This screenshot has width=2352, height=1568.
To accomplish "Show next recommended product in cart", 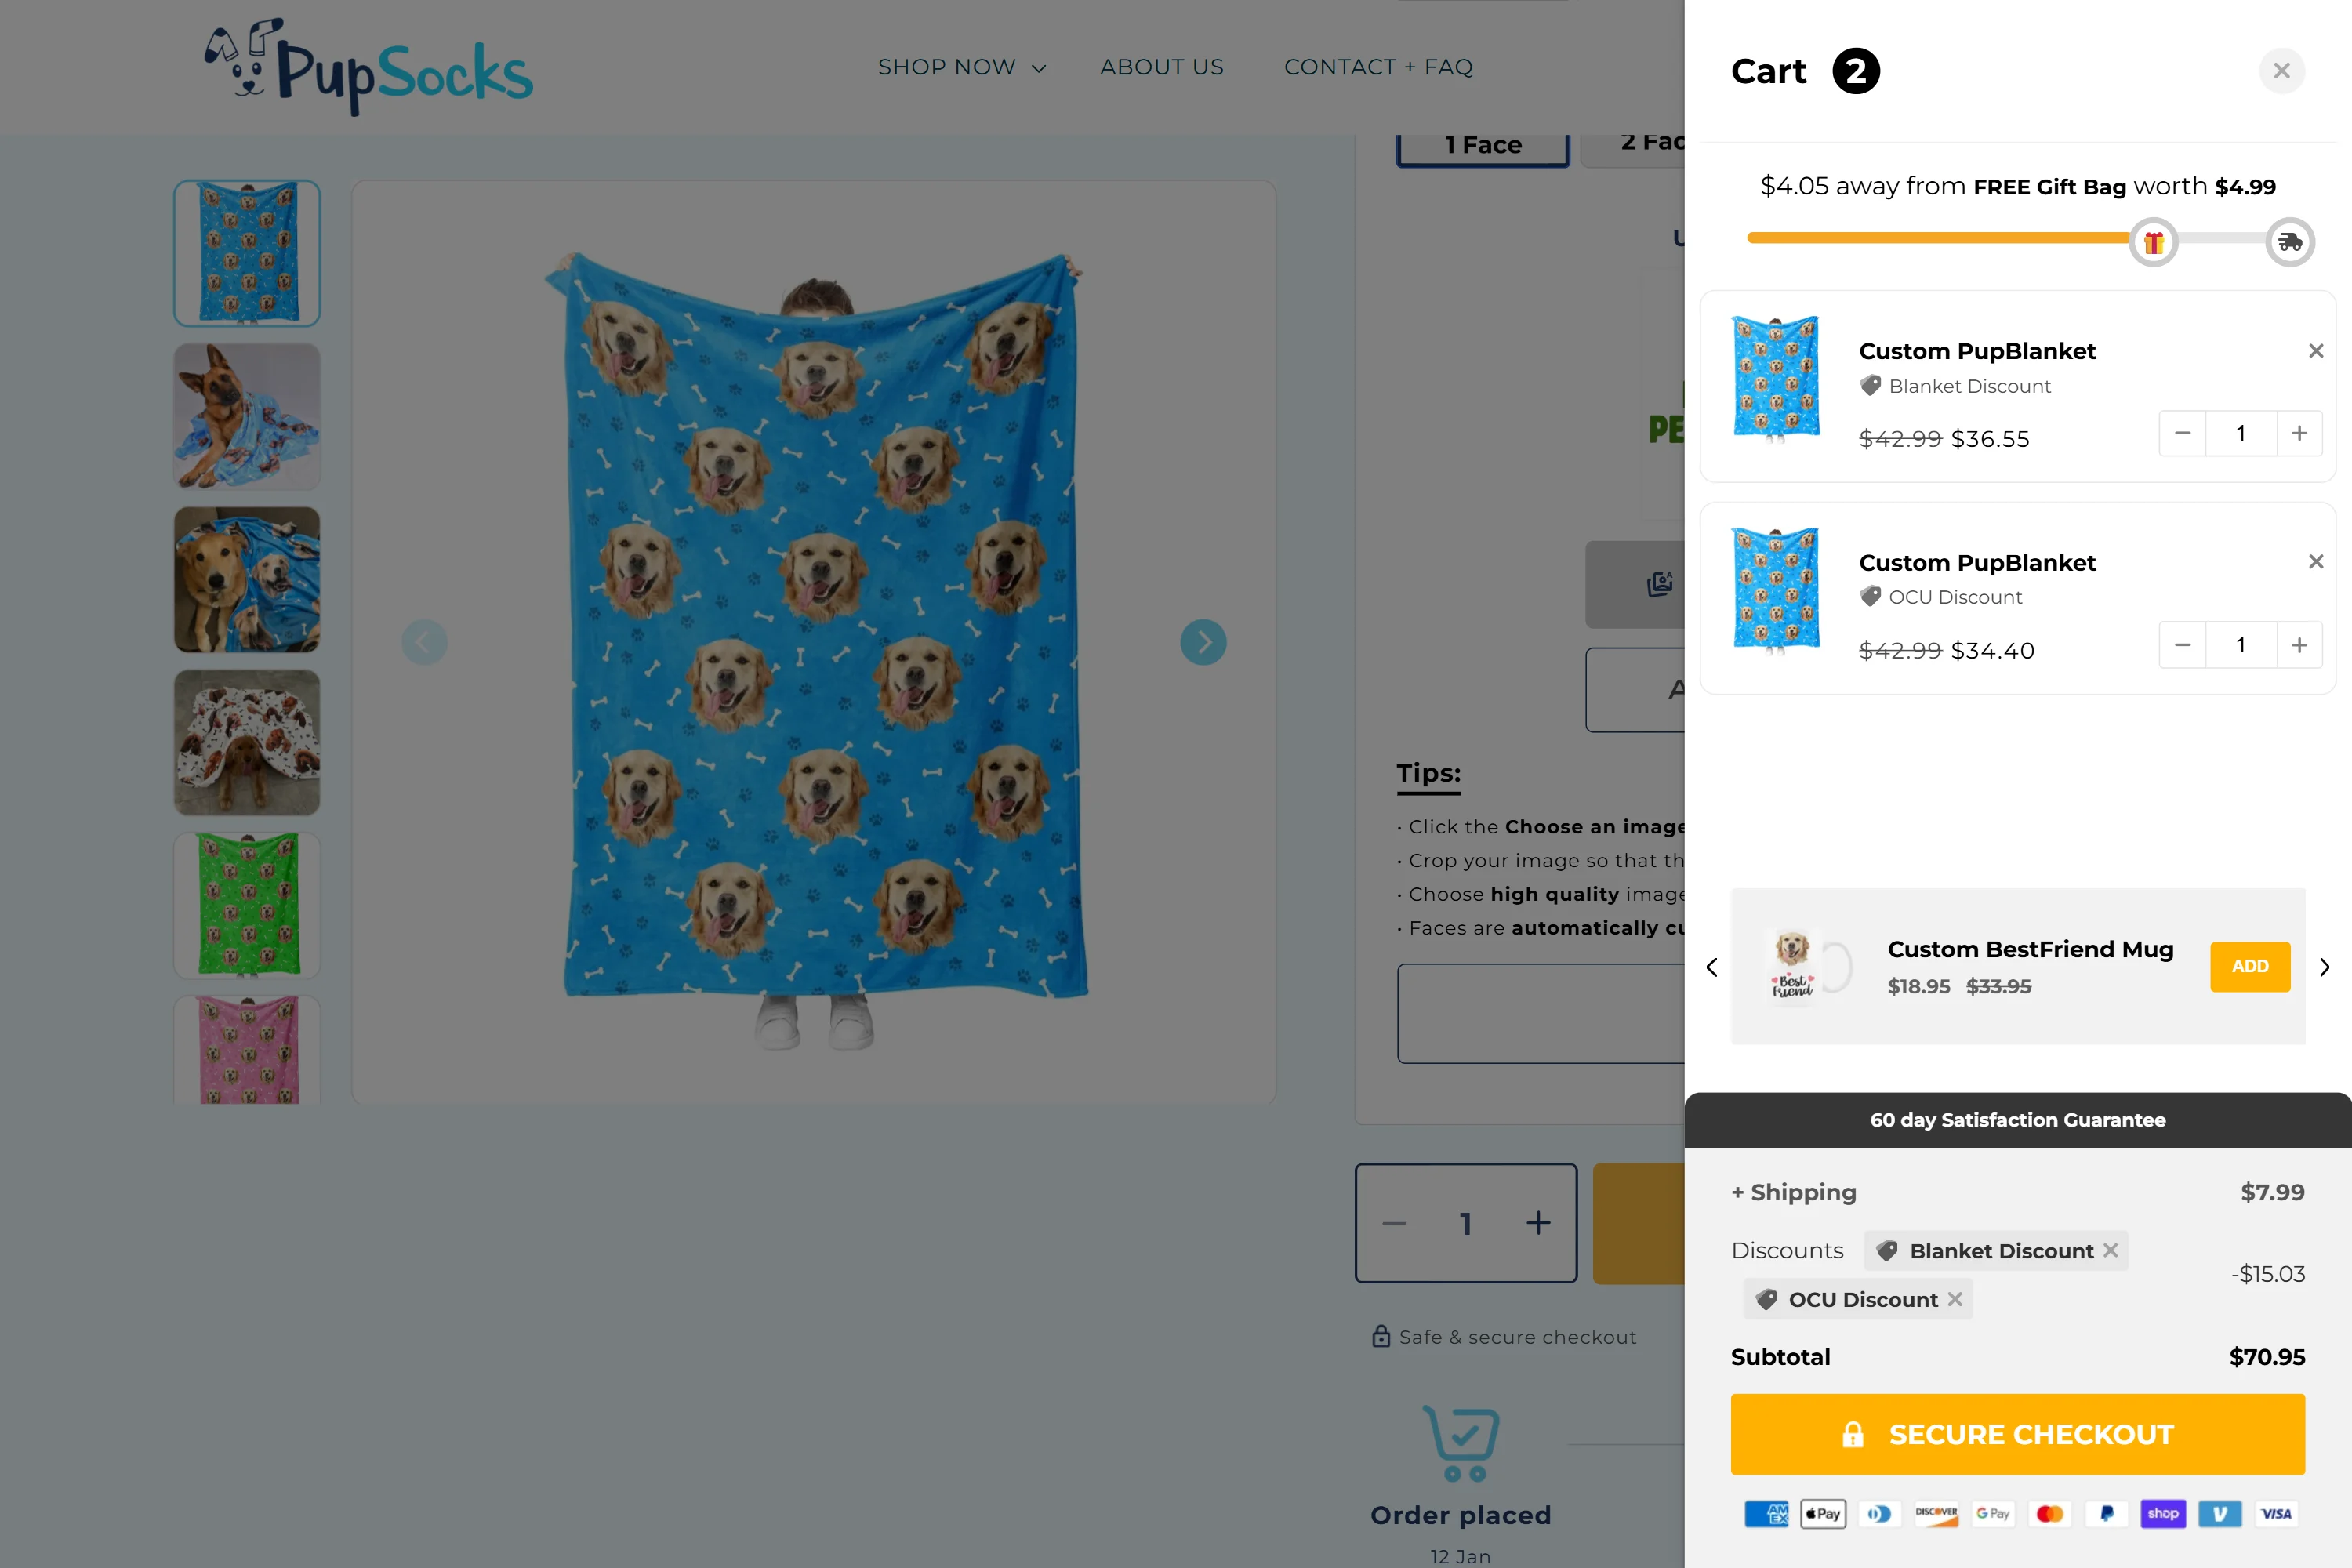I will pyautogui.click(x=2324, y=967).
